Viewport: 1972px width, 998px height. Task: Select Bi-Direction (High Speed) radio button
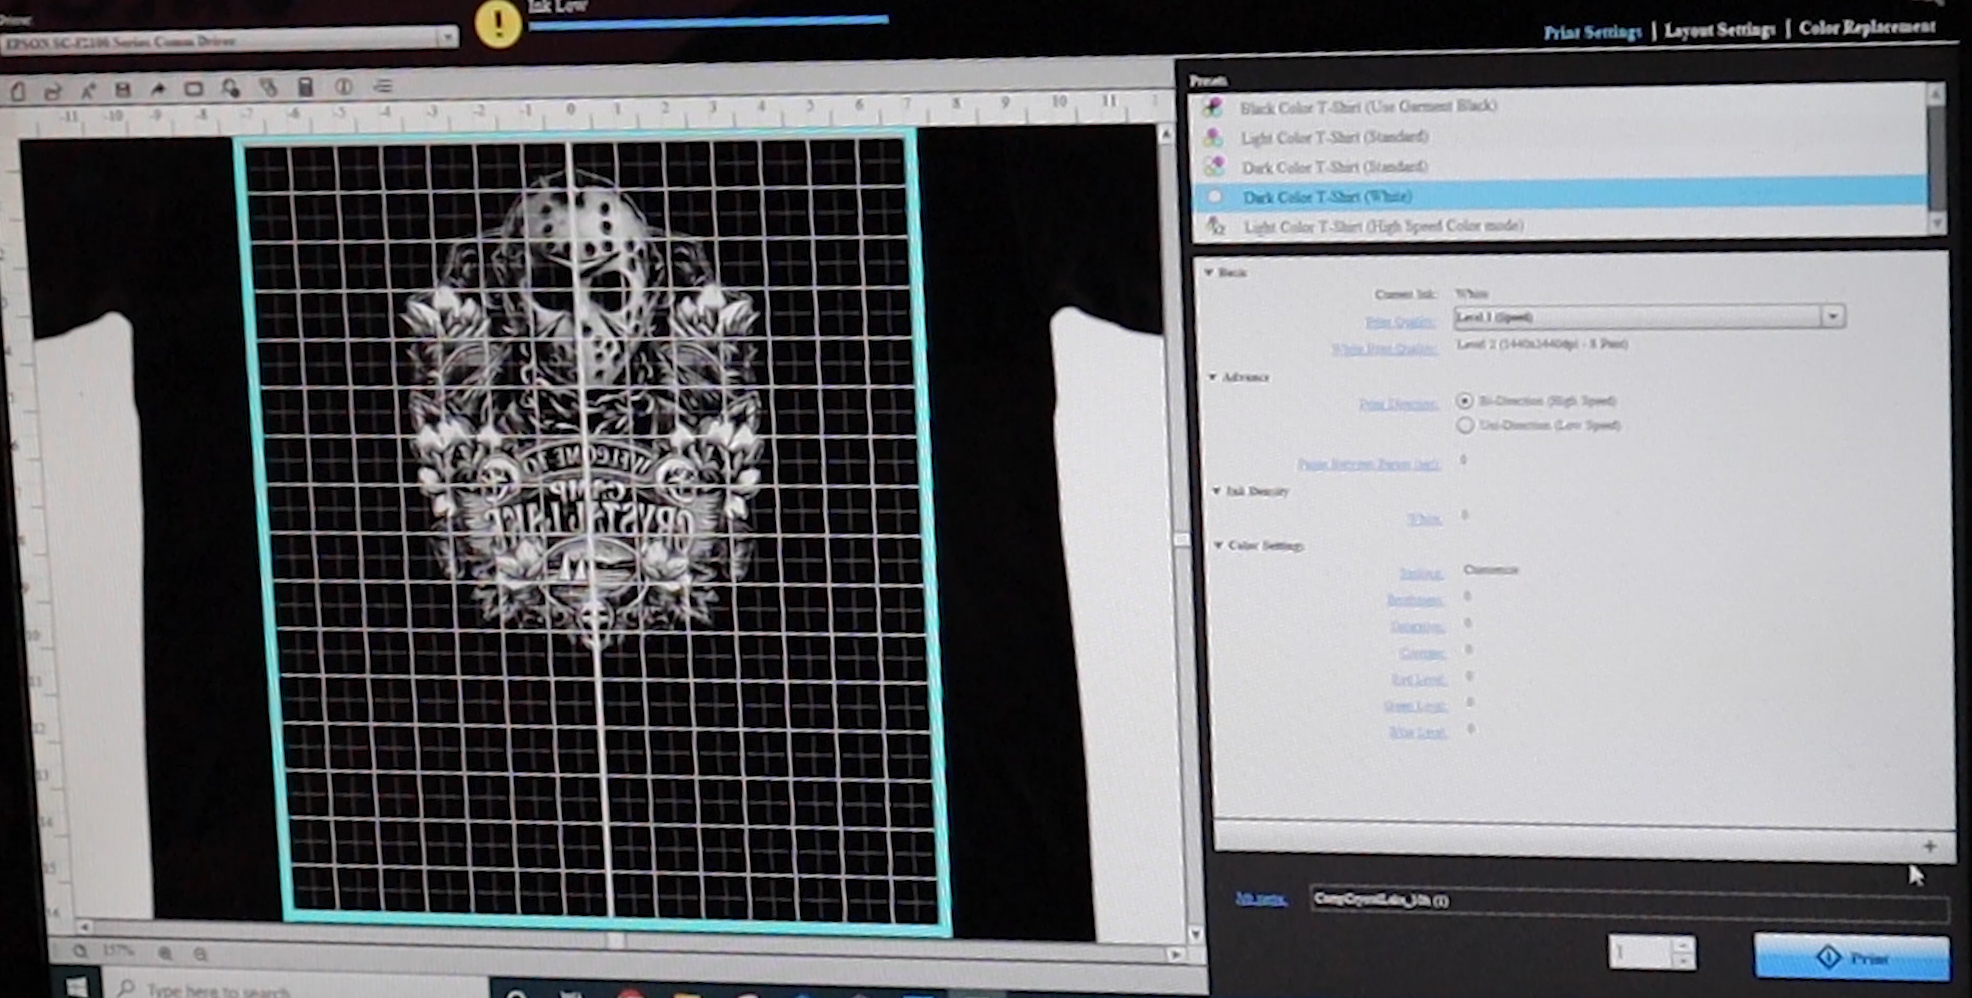click(1465, 400)
